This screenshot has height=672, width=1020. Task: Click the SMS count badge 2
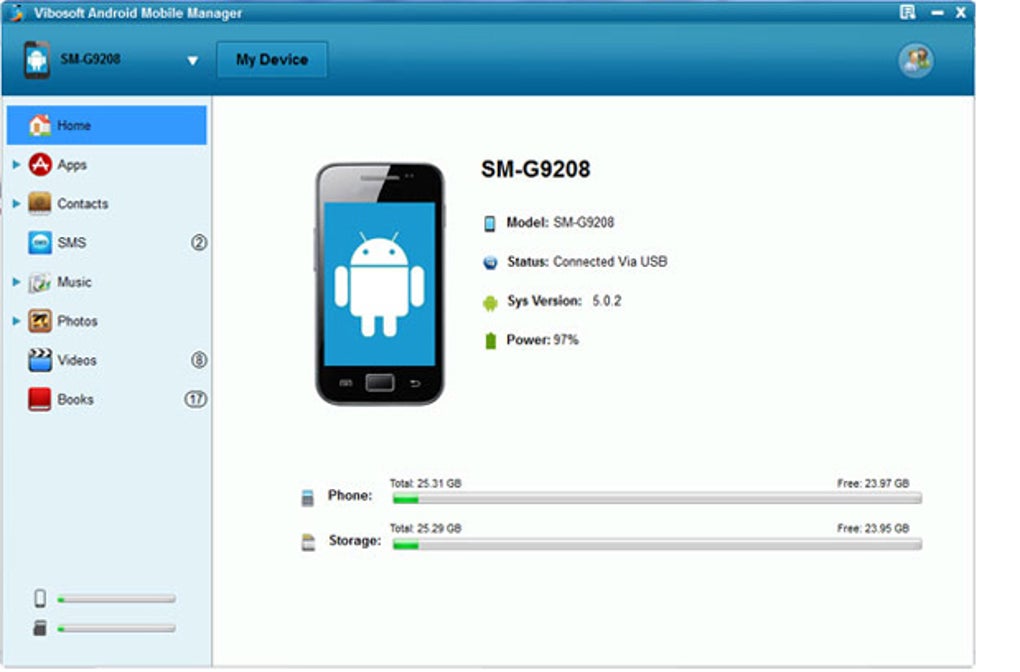198,243
